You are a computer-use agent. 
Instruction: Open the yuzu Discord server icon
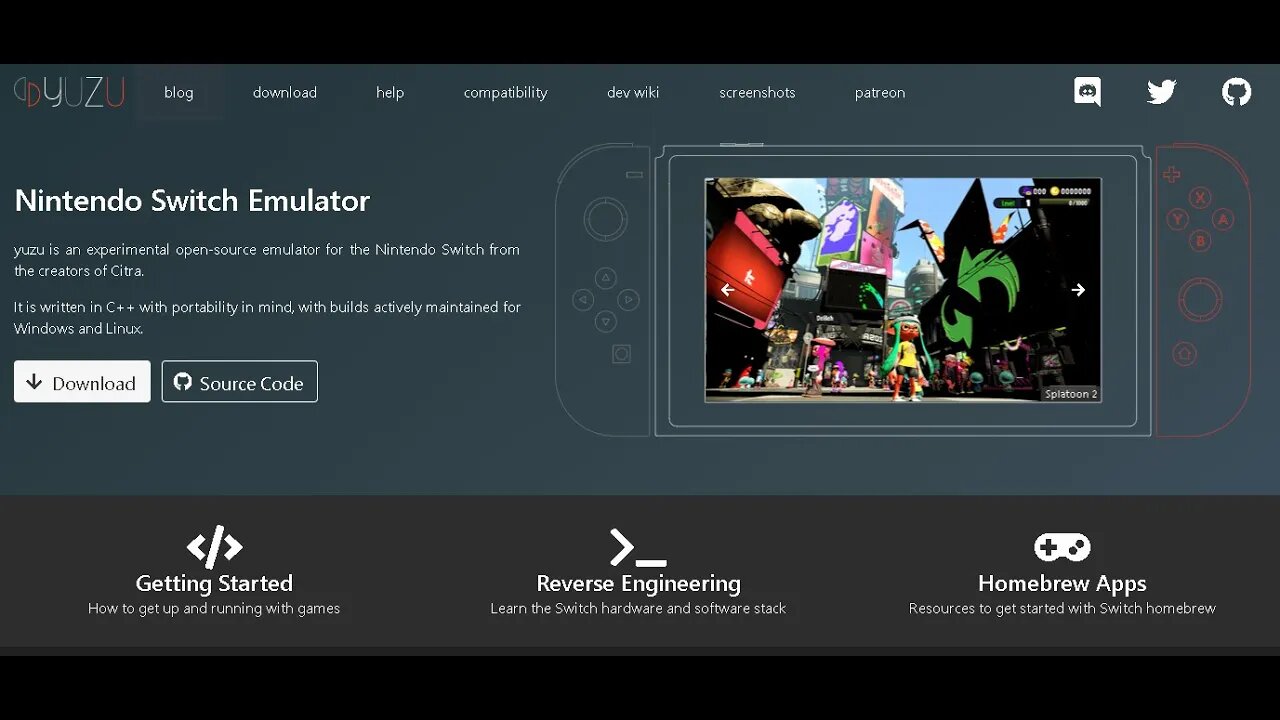[1087, 92]
